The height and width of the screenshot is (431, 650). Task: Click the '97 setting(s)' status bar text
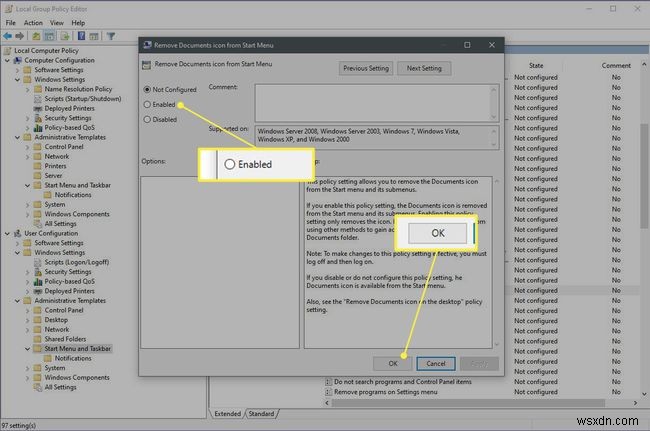coord(19,426)
